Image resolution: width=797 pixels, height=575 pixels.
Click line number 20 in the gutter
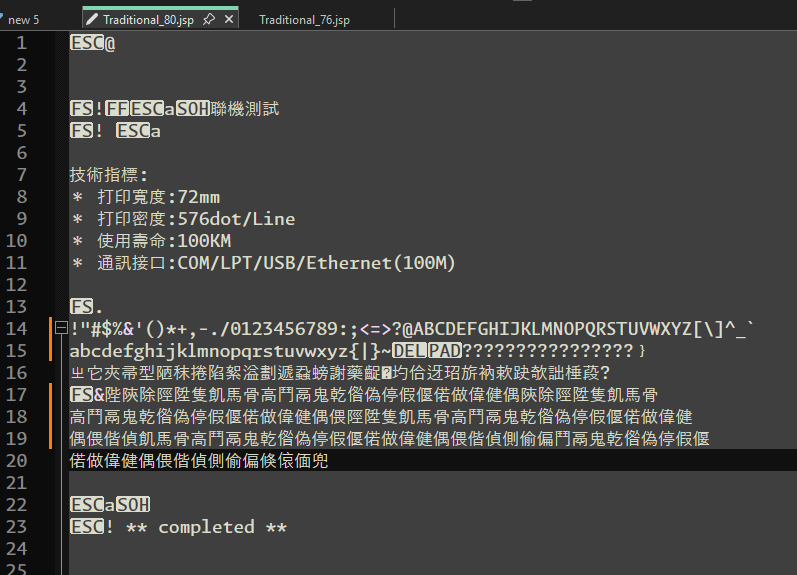coord(16,461)
